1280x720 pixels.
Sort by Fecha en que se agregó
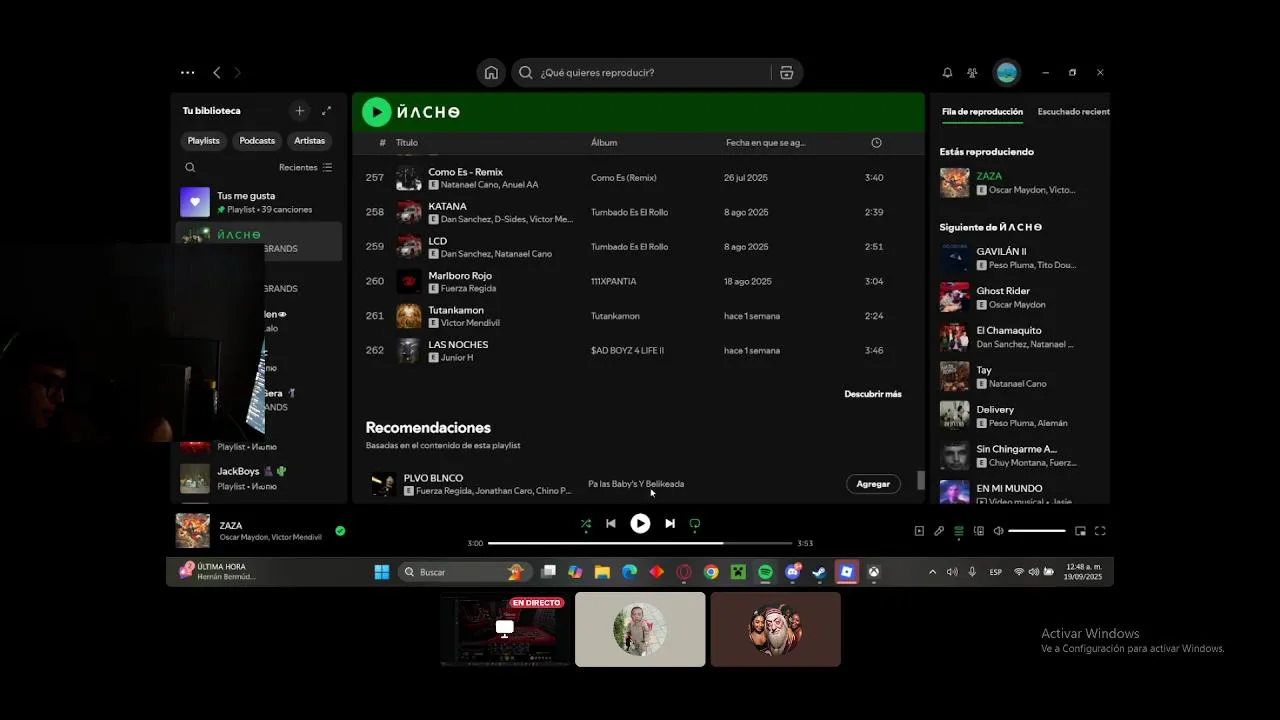click(x=765, y=143)
